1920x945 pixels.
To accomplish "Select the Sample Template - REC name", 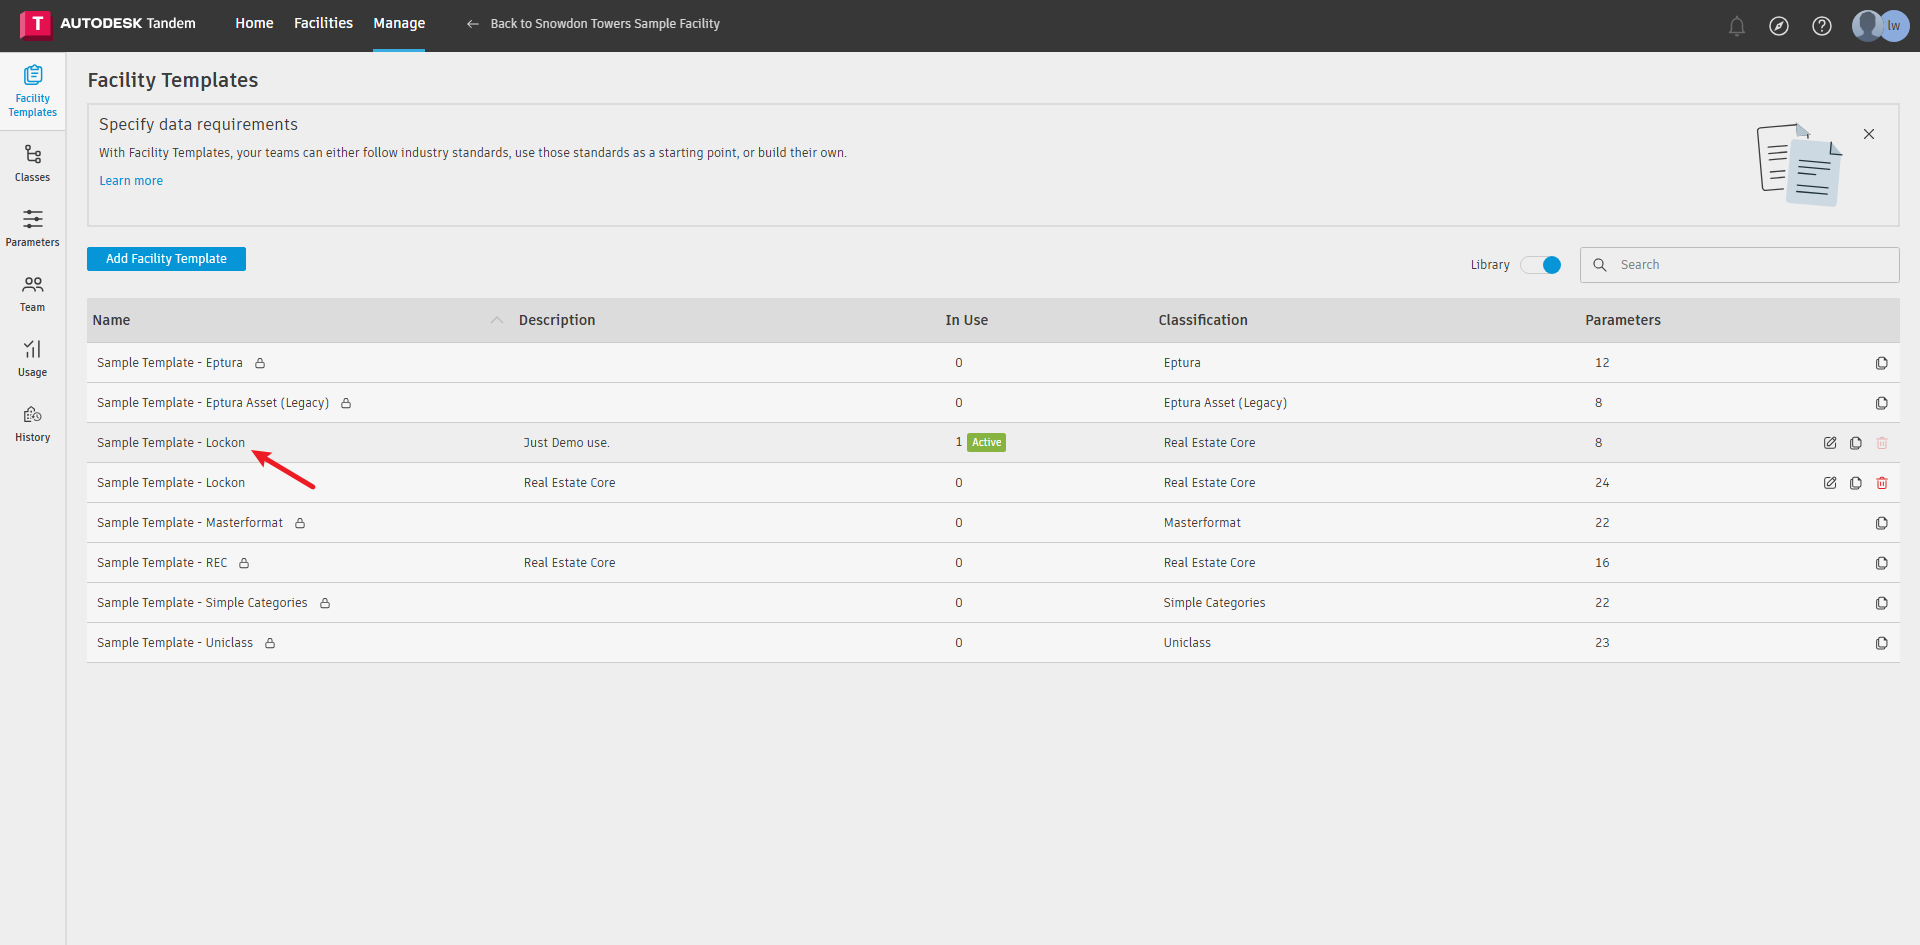I will 162,563.
